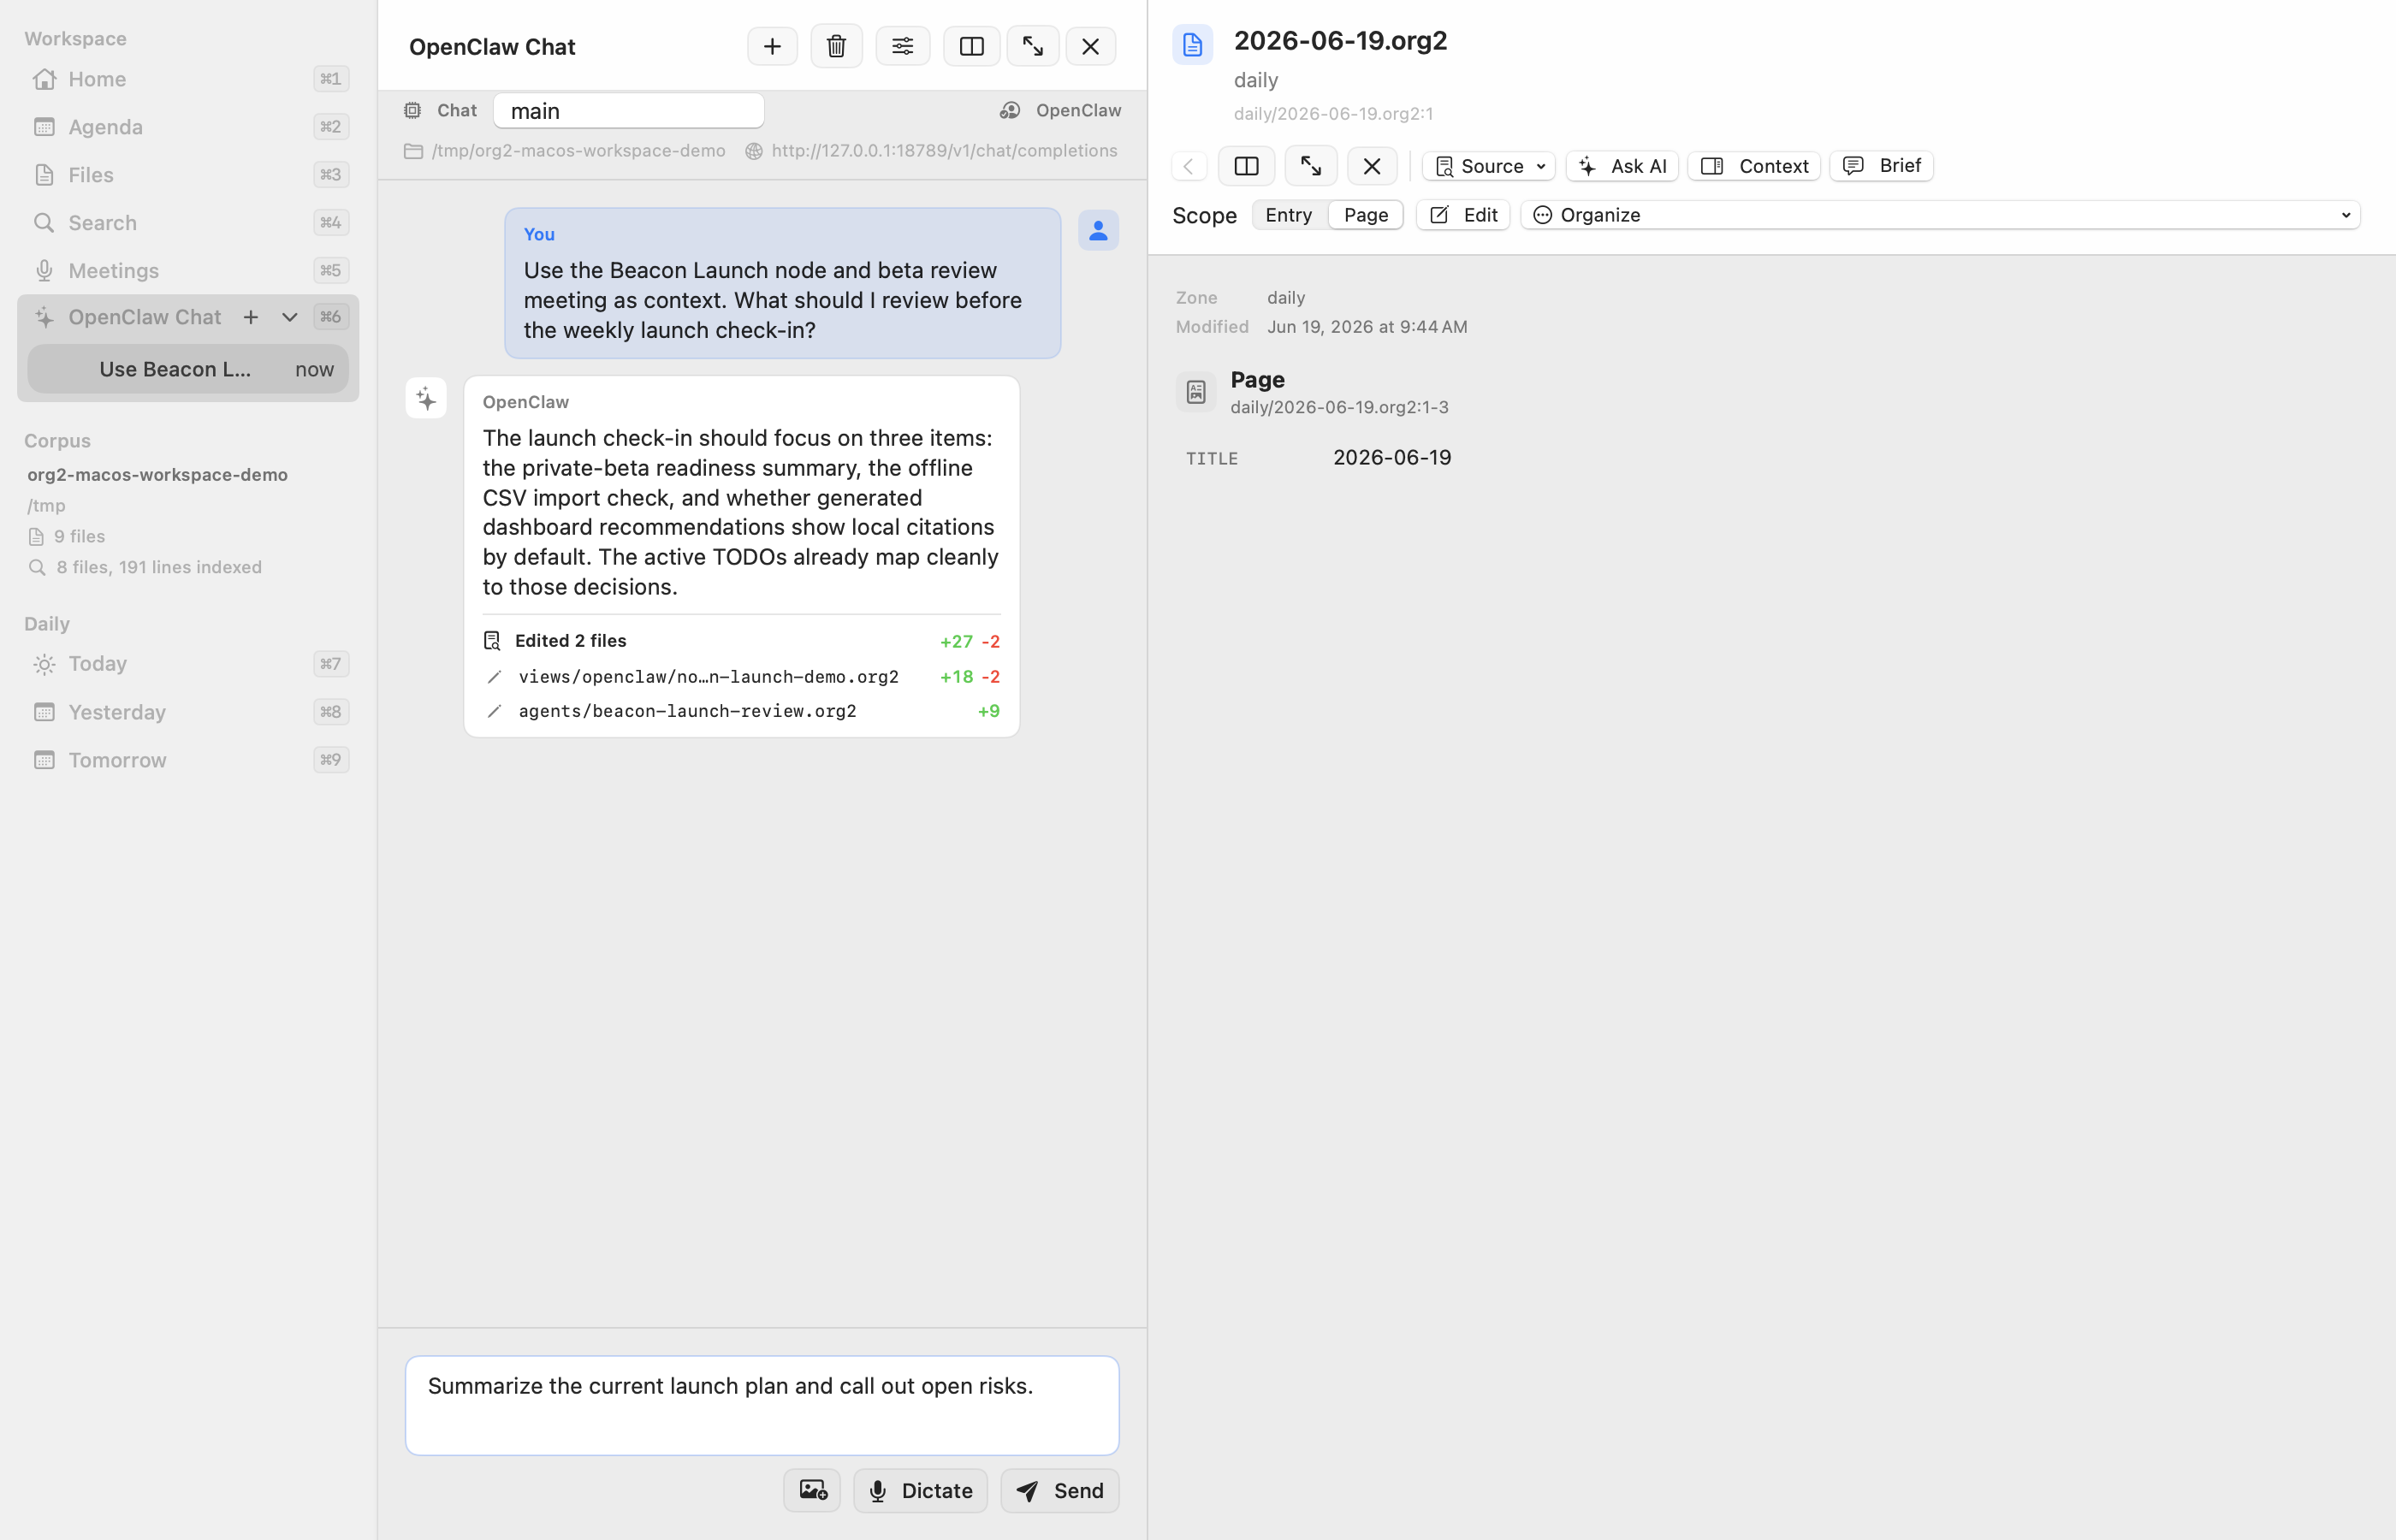Click the Edit button
The image size is (2396, 1540).
[x=1463, y=215]
